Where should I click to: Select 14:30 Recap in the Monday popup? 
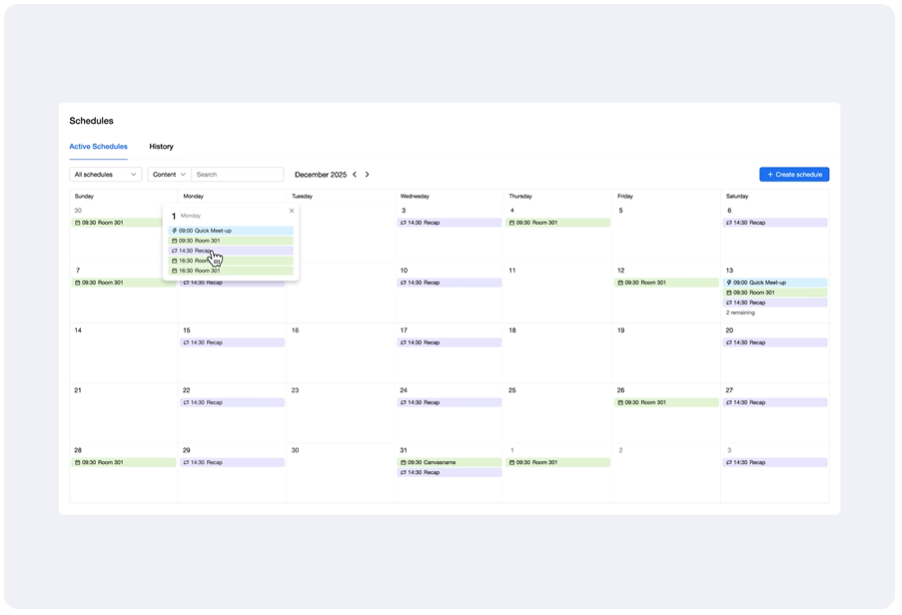pos(231,251)
